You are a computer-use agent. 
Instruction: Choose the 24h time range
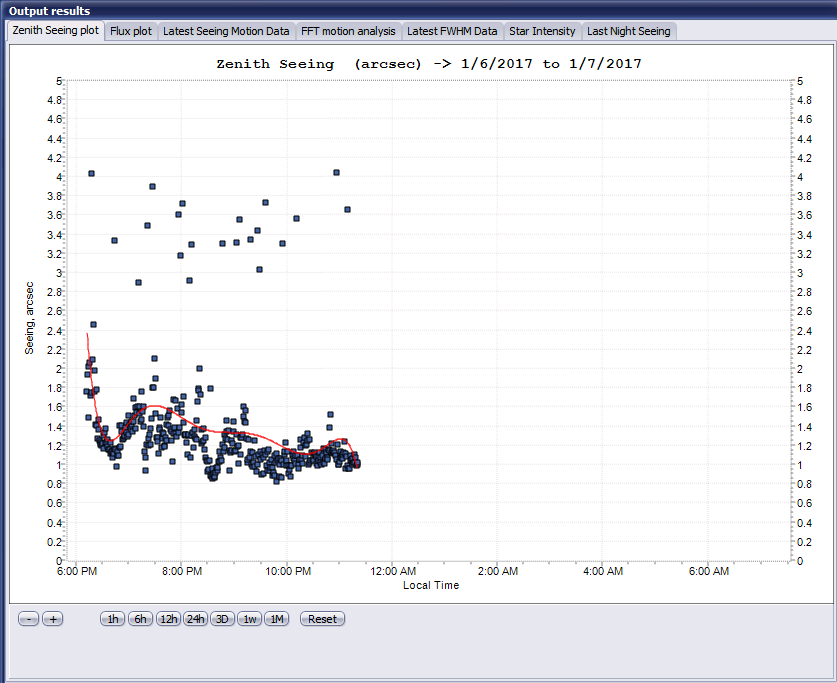pos(196,619)
